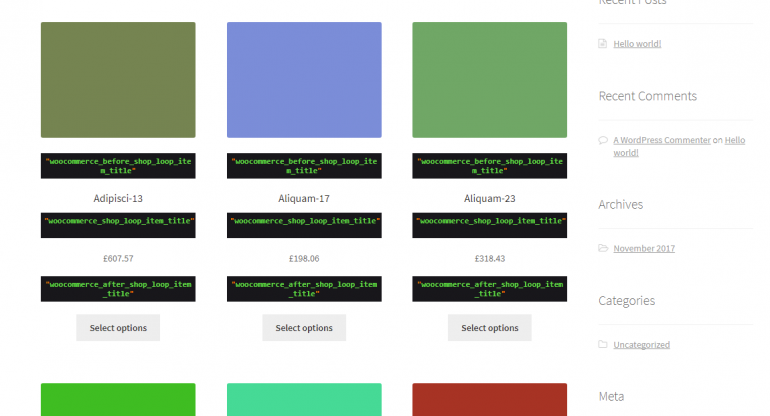This screenshot has width=770, height=416.
Task: Open the blue Aliquam-17 product image
Action: 304,80
